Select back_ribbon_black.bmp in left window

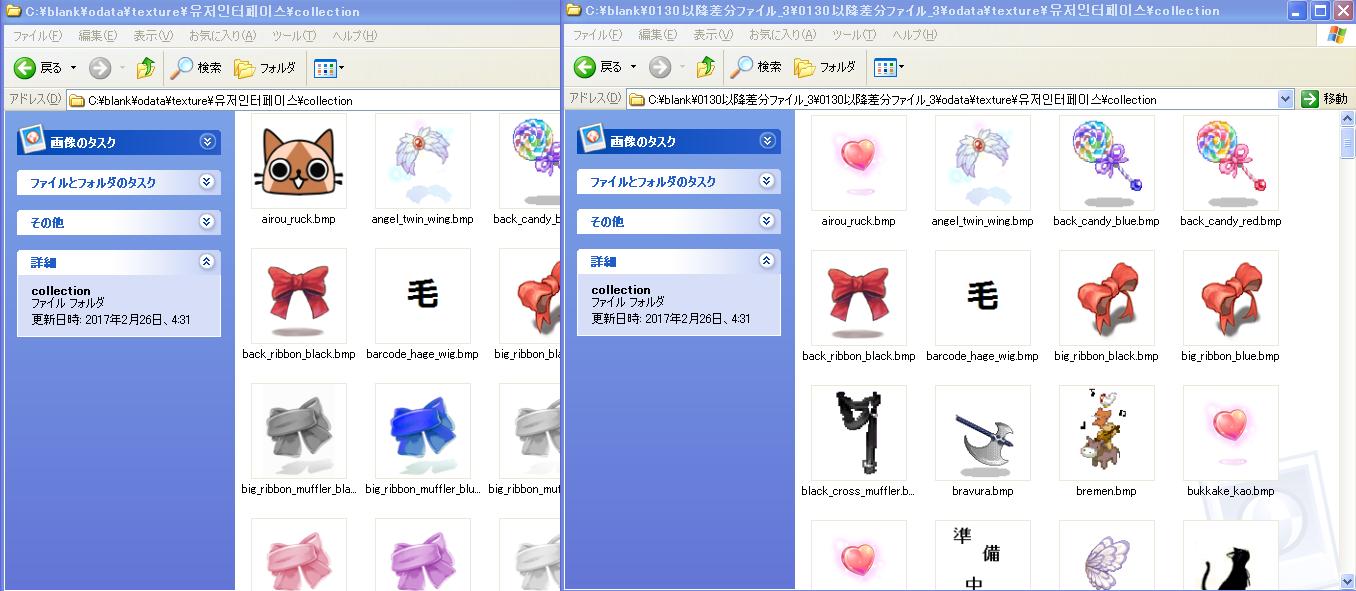click(x=299, y=296)
